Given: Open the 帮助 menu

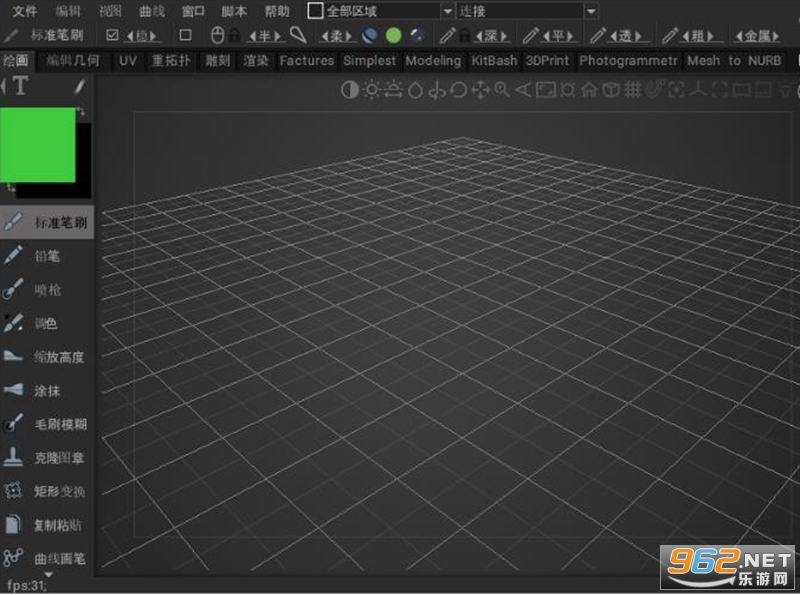Looking at the screenshot, I should tap(277, 11).
